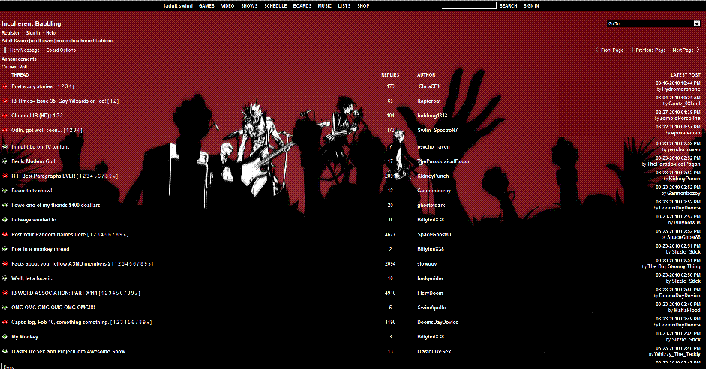The height and width of the screenshot is (369, 706).
Task: Open the 'Capes log, Feb 10' thread
Action: 81,322
